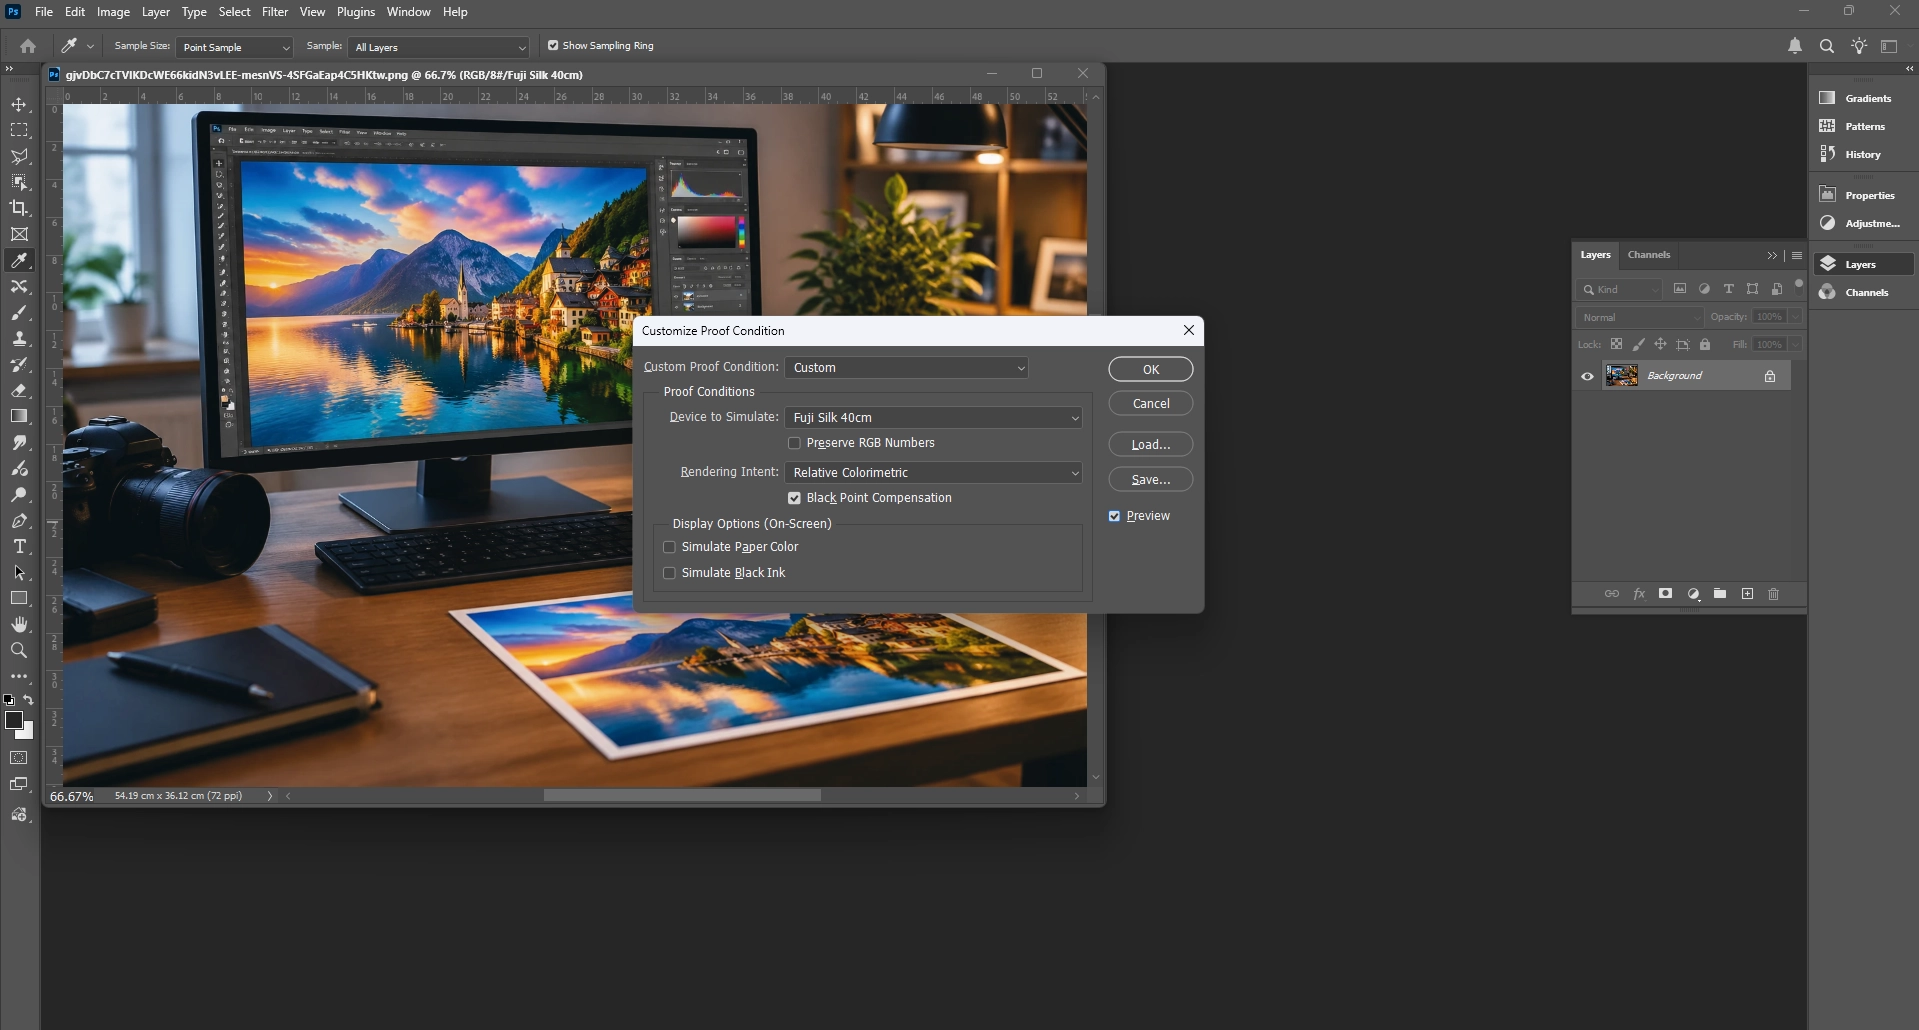Open the Sample All Layers dropdown

point(439,47)
